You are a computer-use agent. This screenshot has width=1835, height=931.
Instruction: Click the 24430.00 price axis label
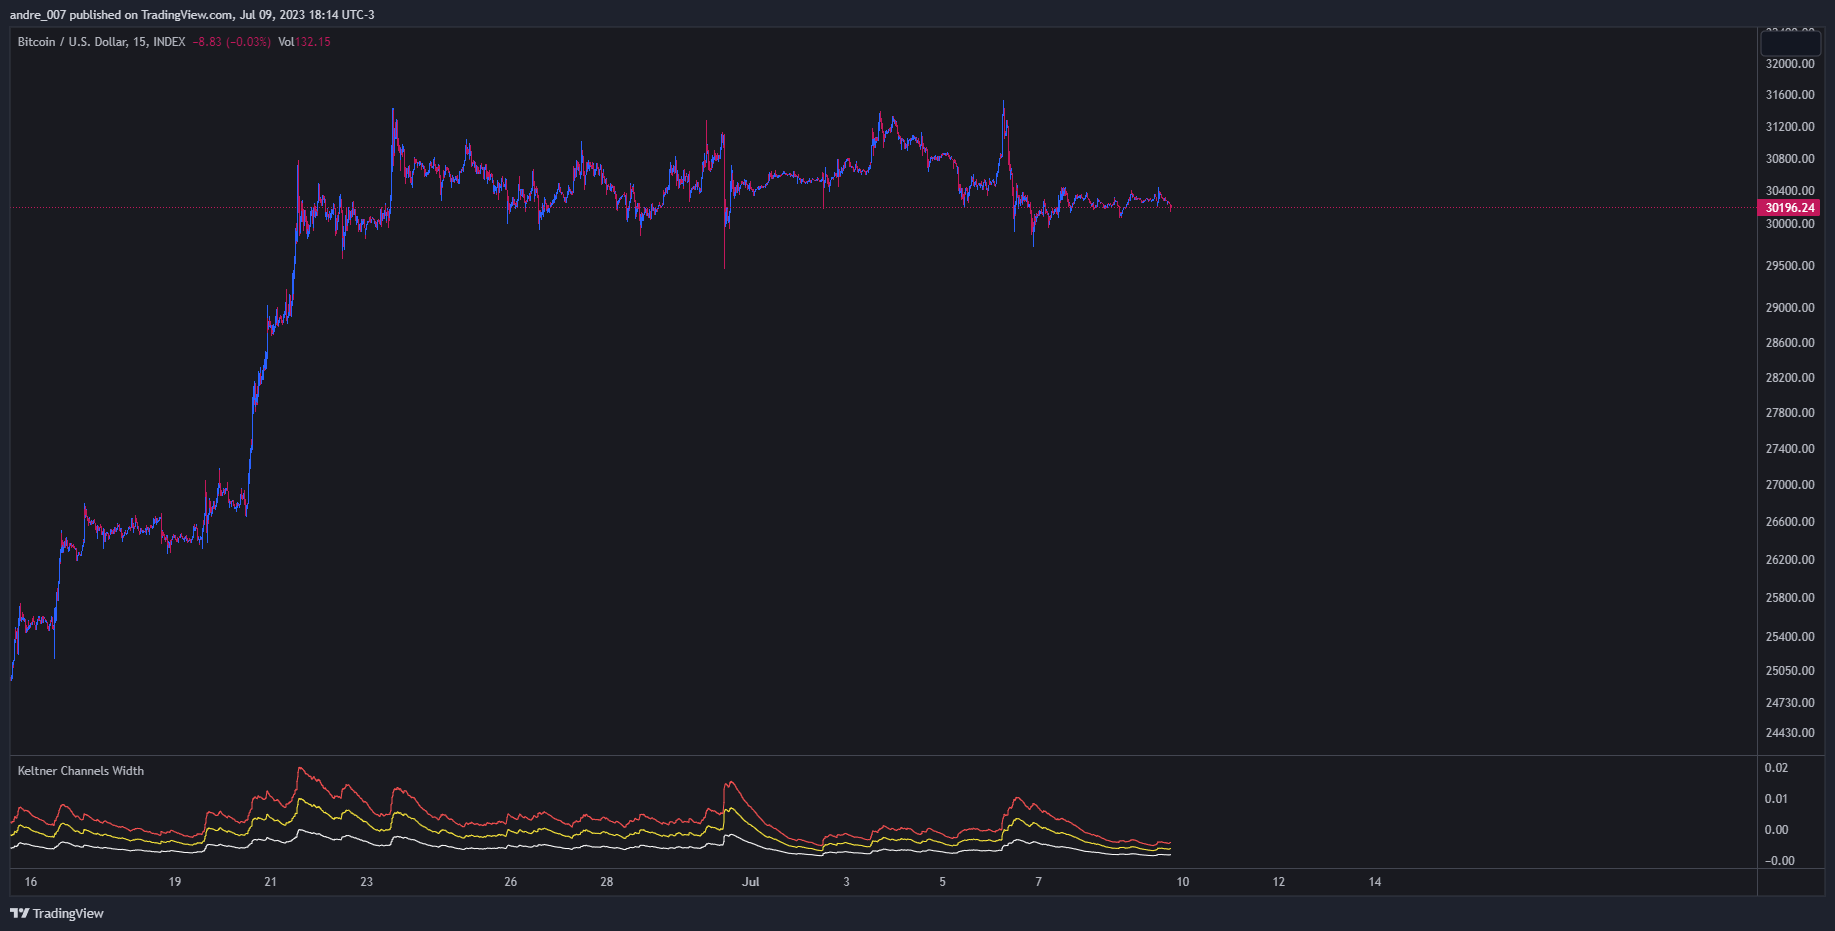pos(1790,733)
